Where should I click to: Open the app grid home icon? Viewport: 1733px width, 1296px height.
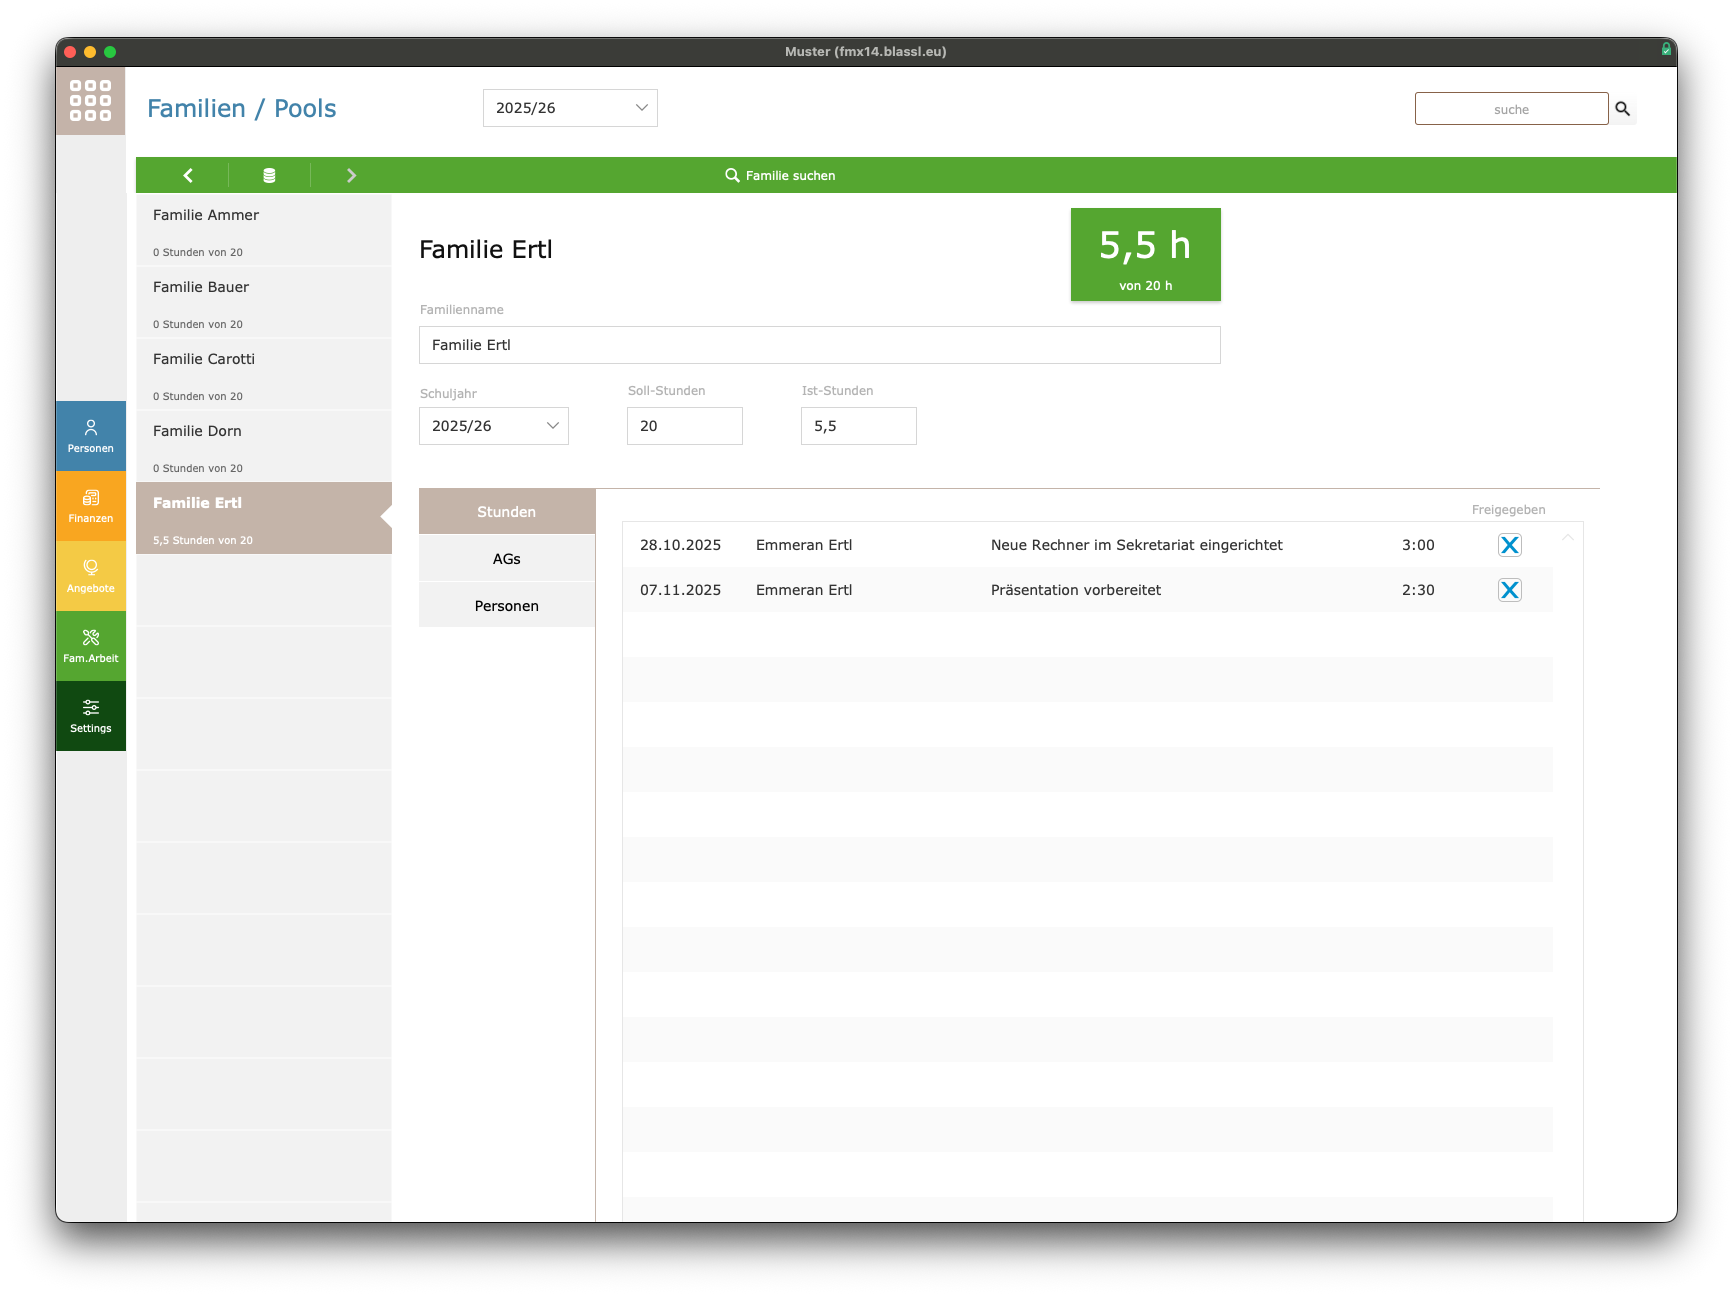click(90, 101)
